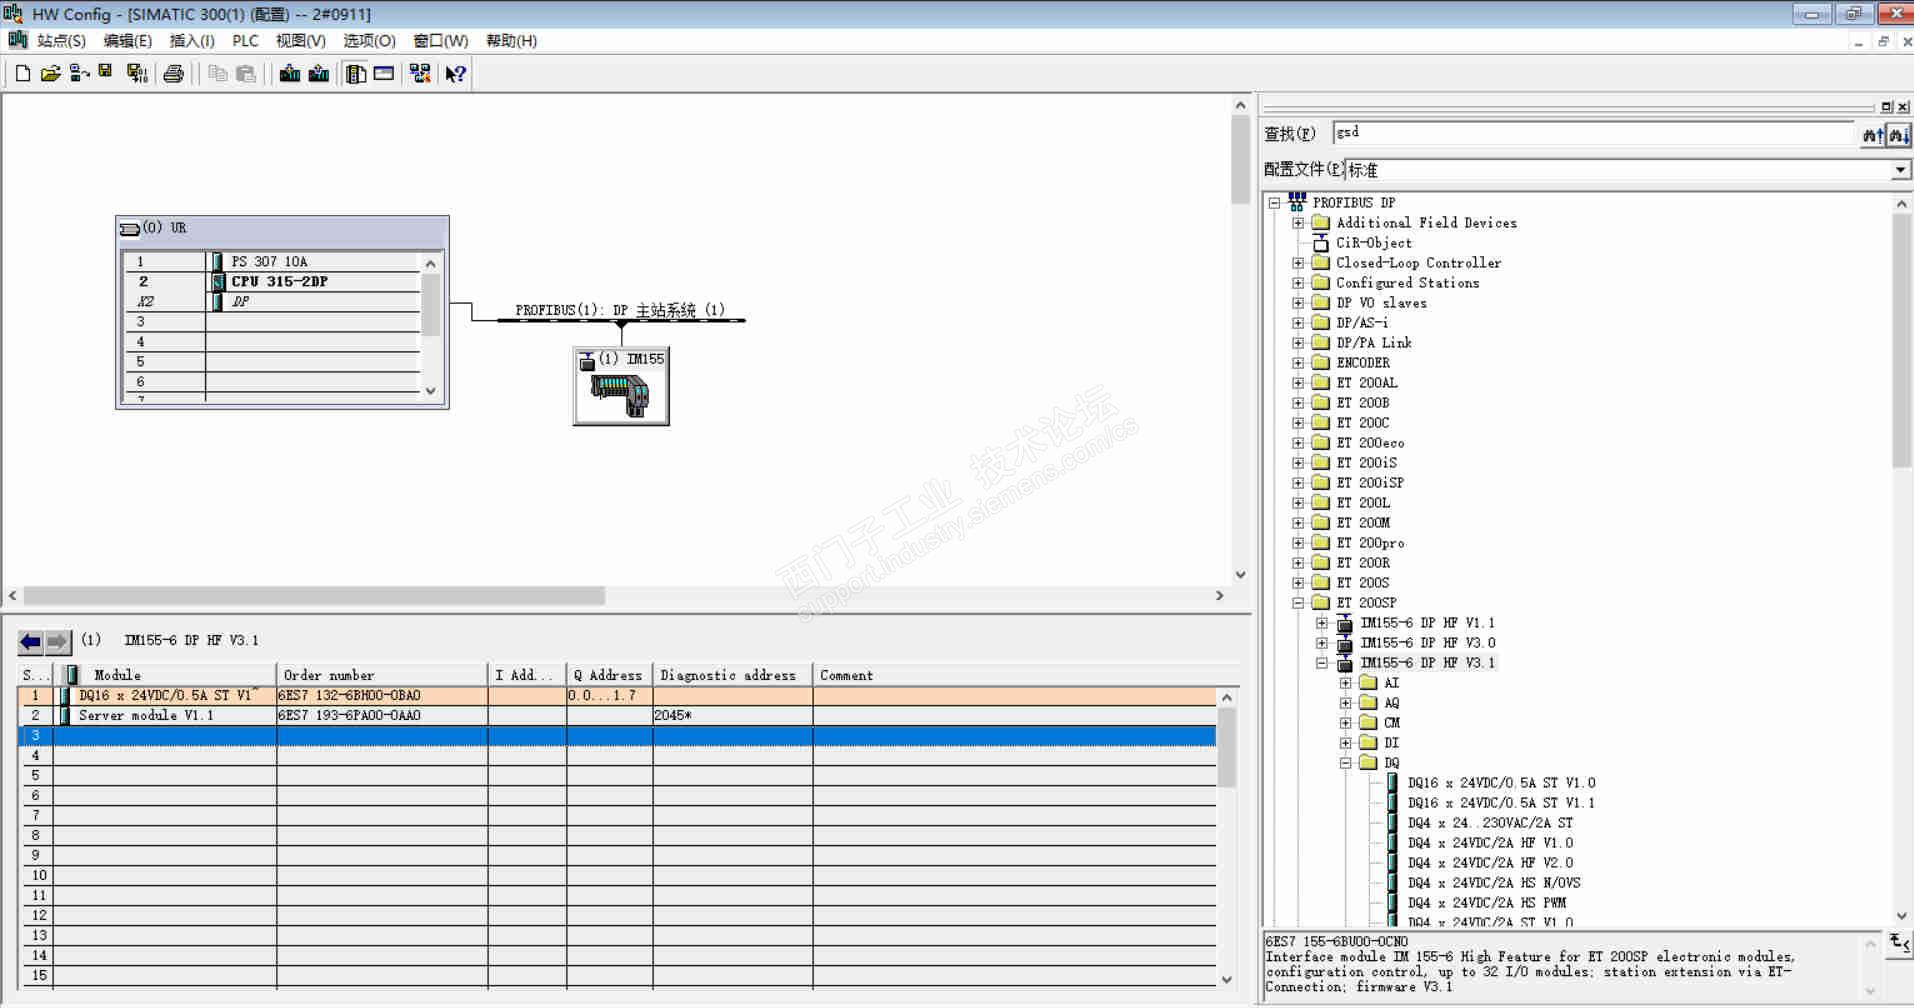This screenshot has width=1914, height=1008.
Task: Expand the IM155-6 DP HF V3.0 node
Action: pyautogui.click(x=1322, y=643)
